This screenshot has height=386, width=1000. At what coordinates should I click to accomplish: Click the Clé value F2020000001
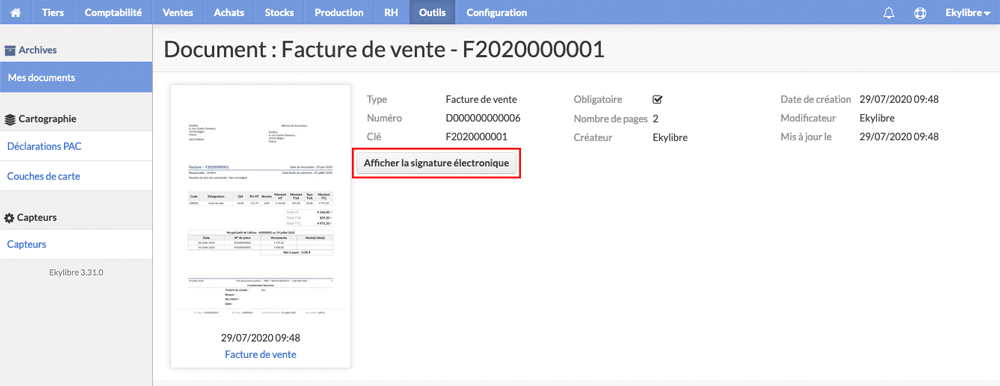coord(476,137)
